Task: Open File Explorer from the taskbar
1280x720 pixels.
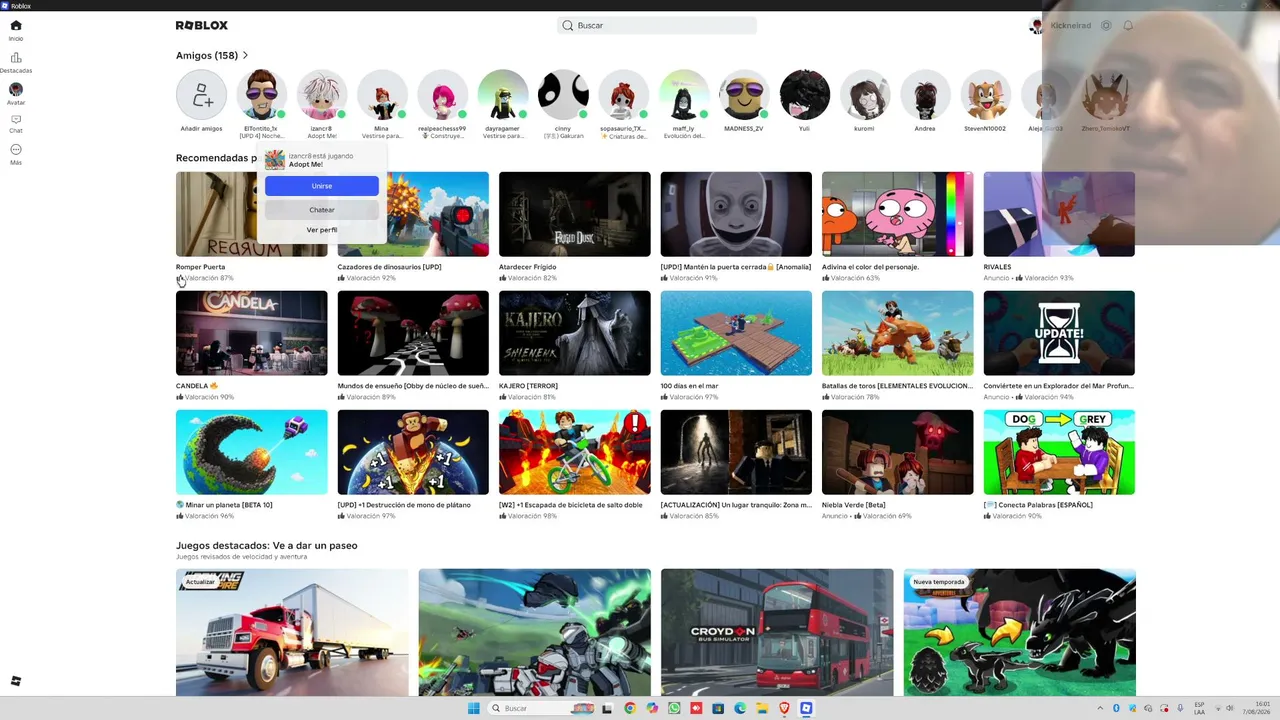Action: tap(762, 708)
